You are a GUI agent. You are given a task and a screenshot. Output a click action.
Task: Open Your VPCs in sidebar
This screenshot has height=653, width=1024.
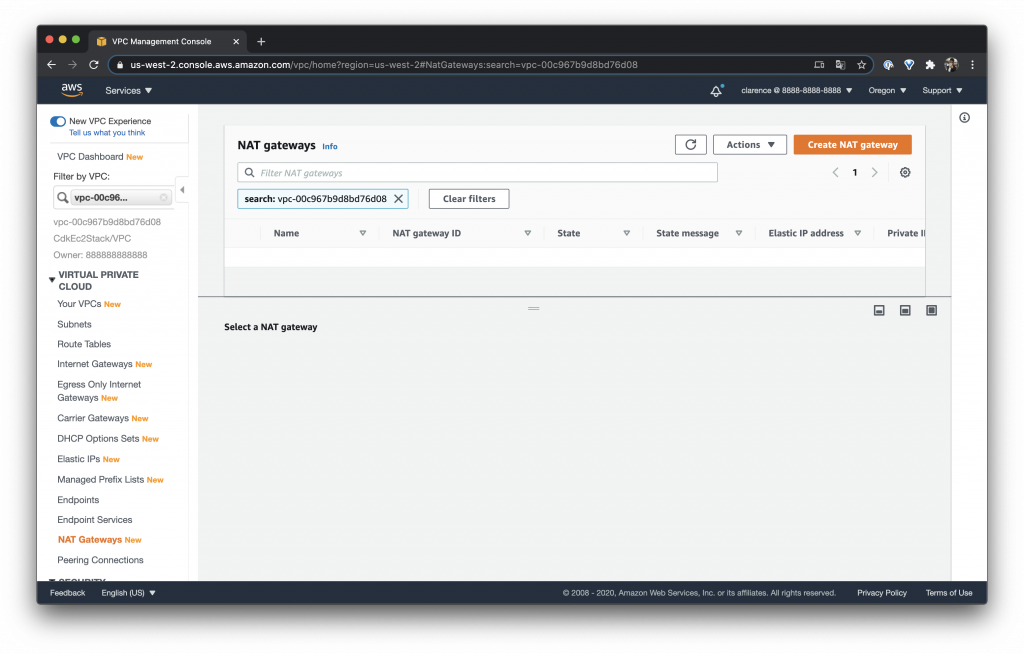click(79, 304)
